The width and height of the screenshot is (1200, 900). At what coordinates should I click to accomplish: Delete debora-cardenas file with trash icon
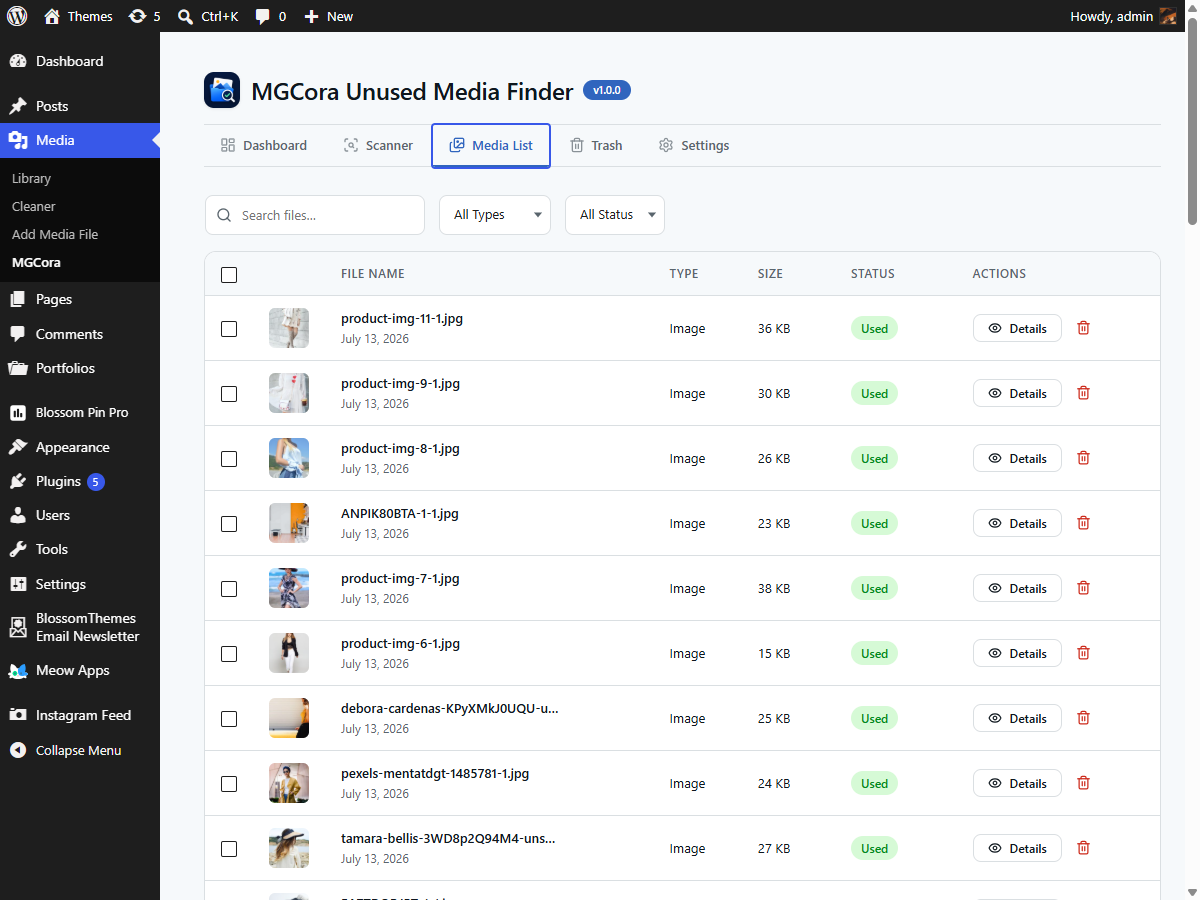1083,718
